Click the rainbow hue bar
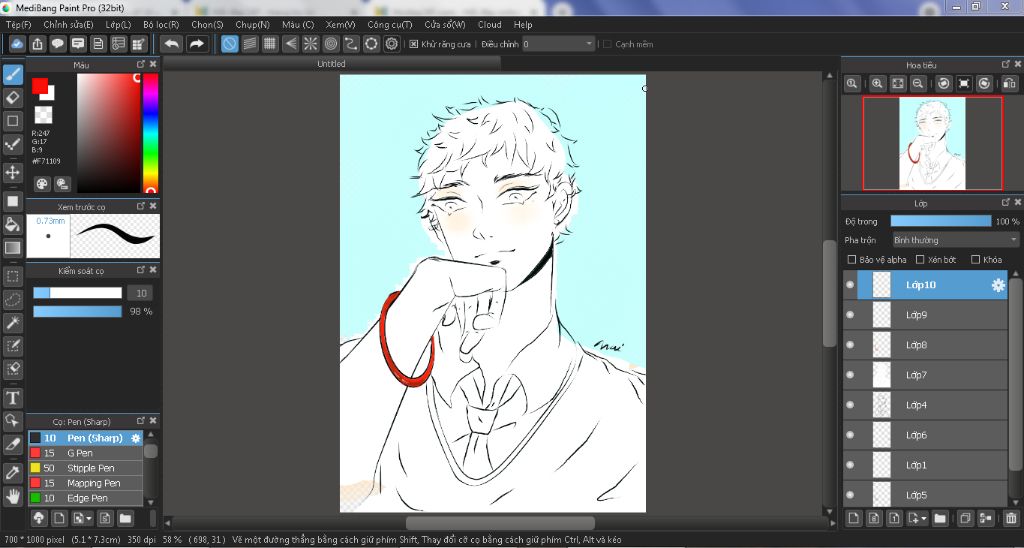1024x548 pixels. [x=150, y=133]
